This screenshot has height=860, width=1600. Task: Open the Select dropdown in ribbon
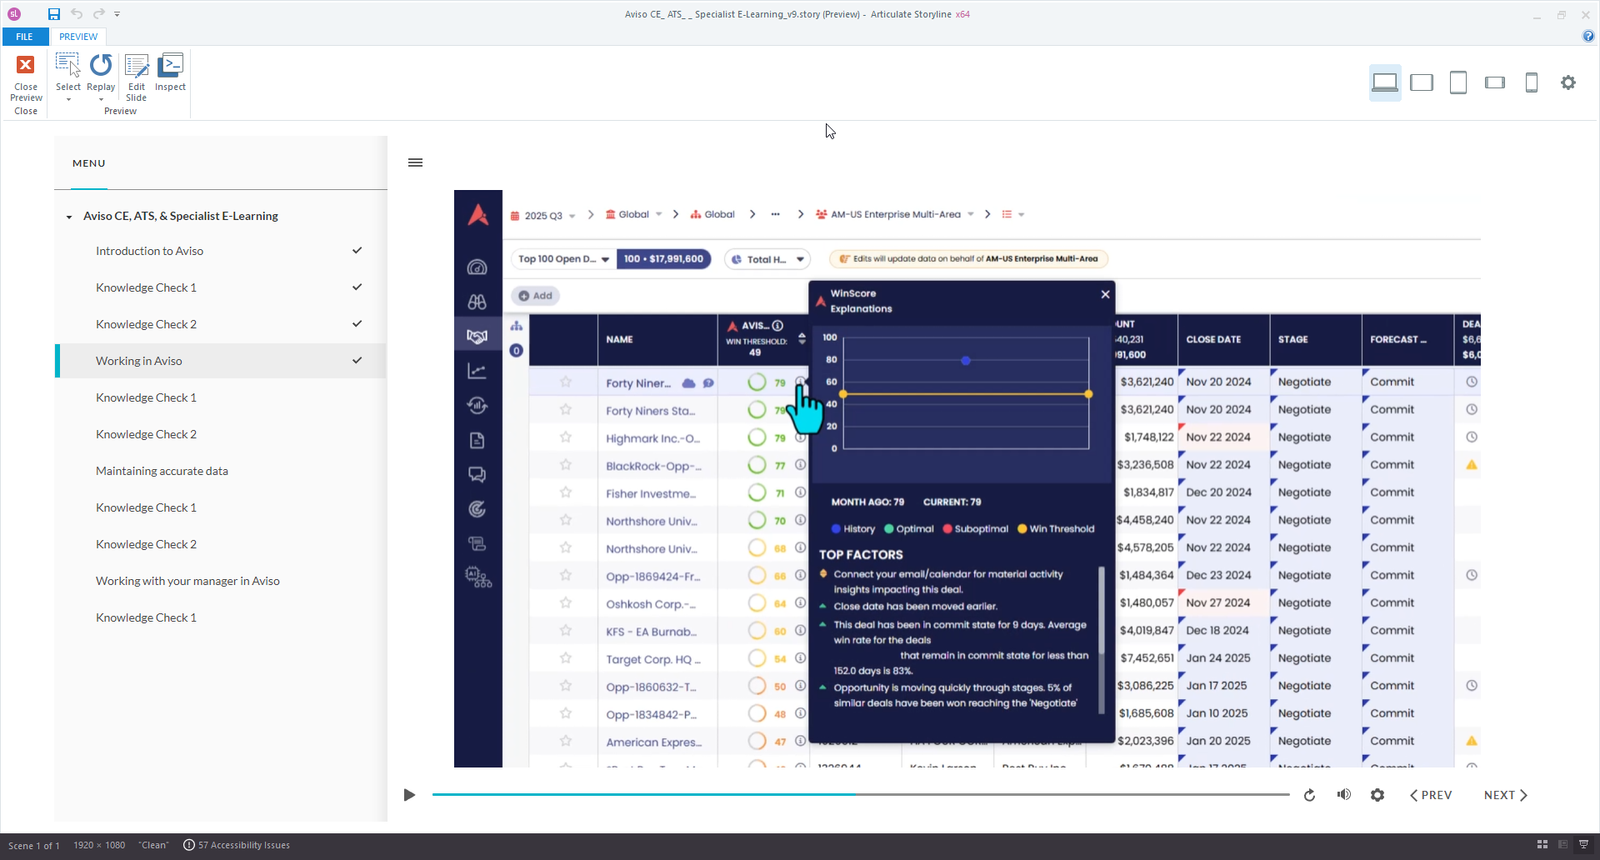[x=68, y=98]
